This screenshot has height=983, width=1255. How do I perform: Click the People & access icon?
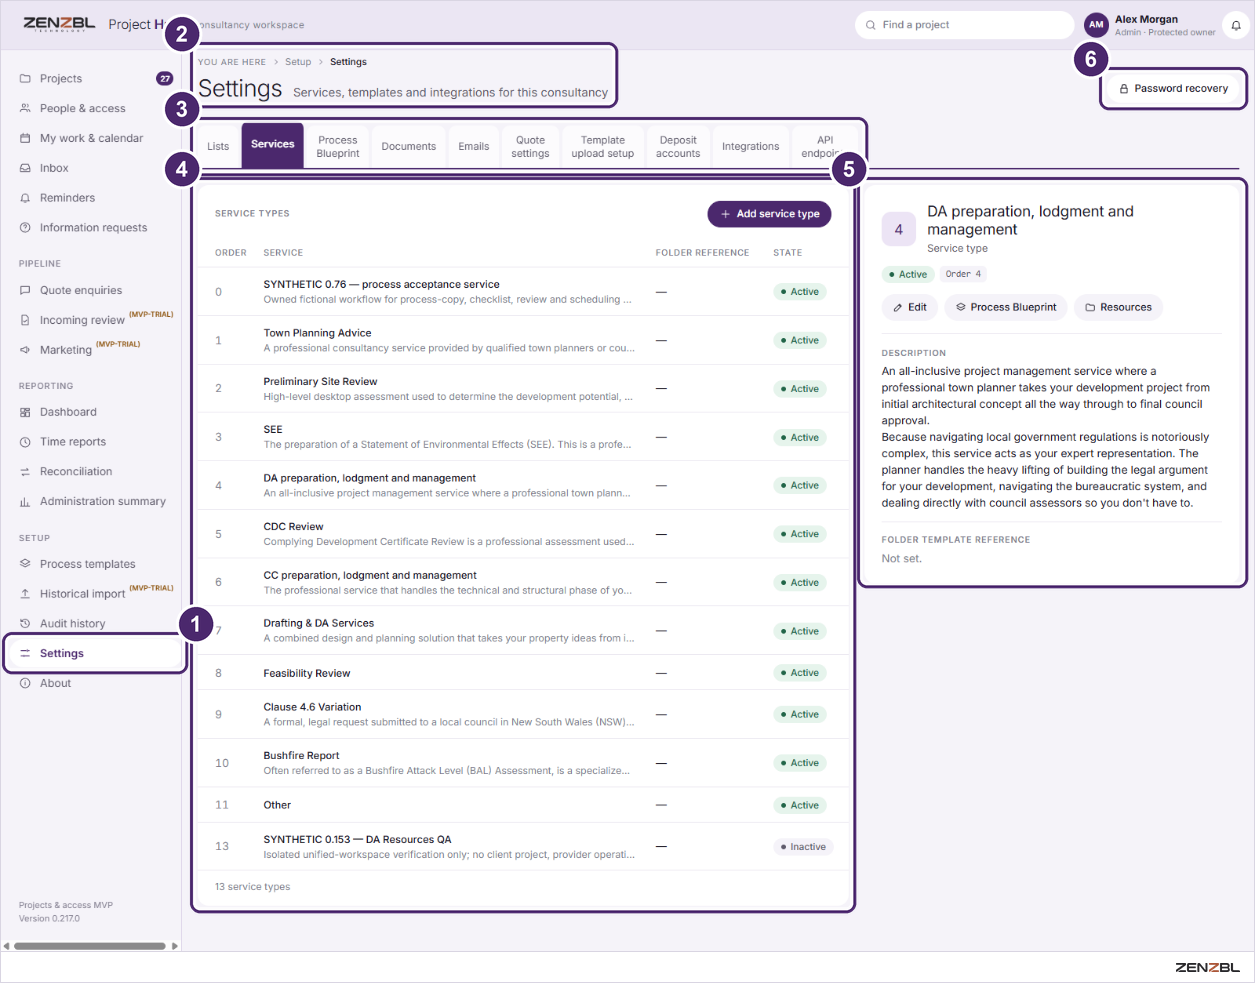(x=25, y=108)
